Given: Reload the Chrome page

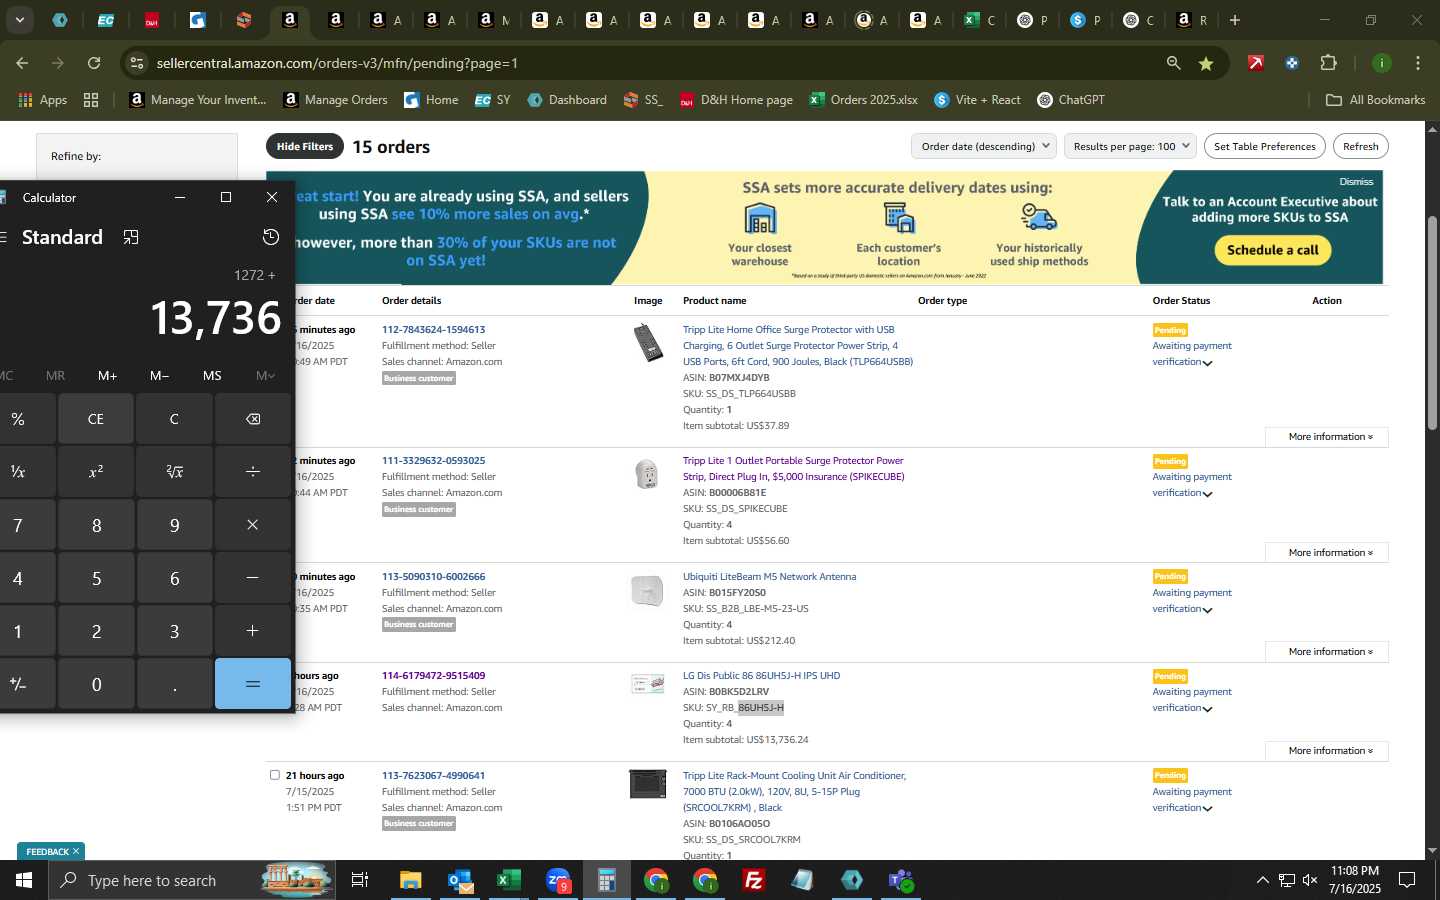Looking at the screenshot, I should [94, 63].
